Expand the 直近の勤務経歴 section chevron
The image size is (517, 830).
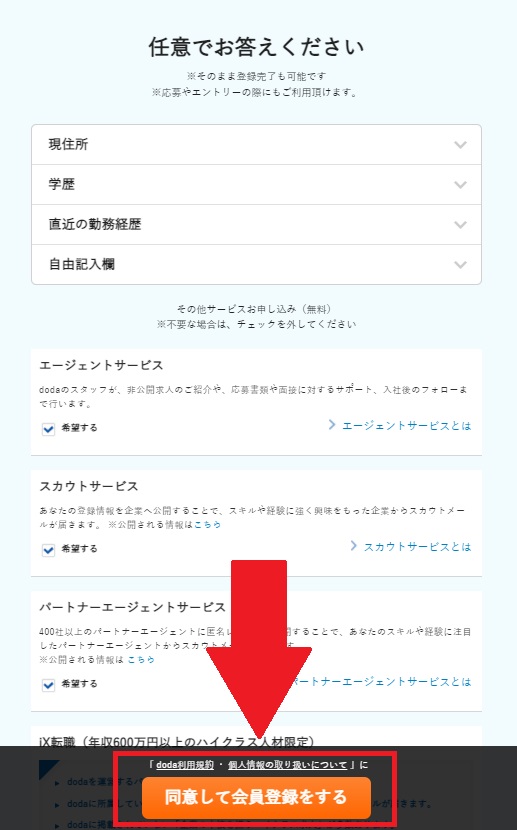460,224
